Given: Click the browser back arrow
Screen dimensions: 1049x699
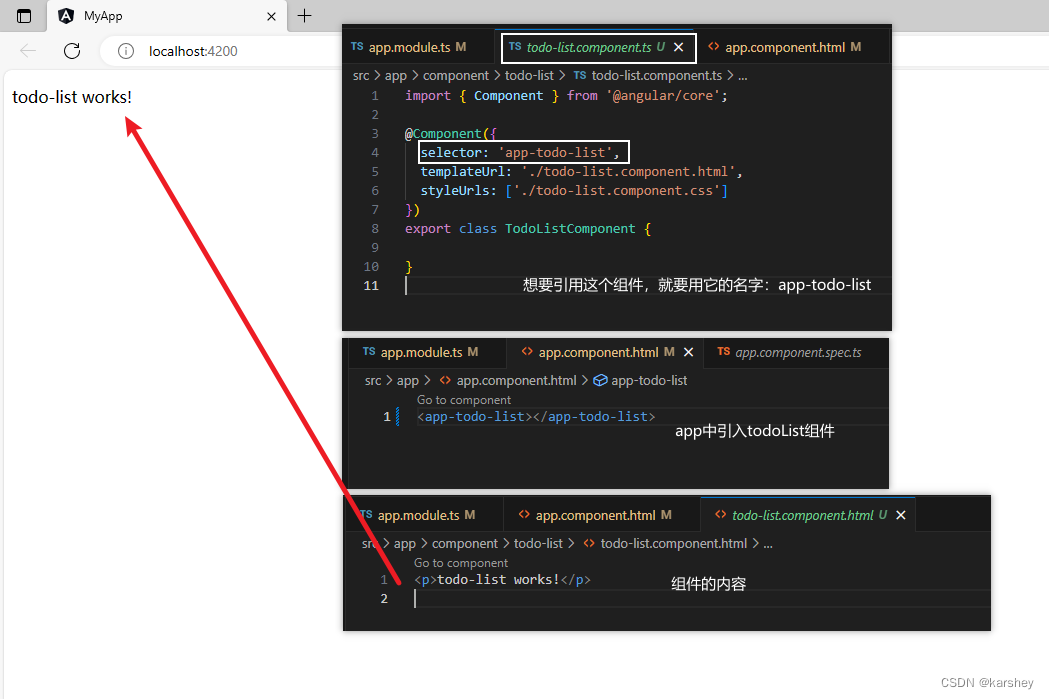Looking at the screenshot, I should 27,51.
